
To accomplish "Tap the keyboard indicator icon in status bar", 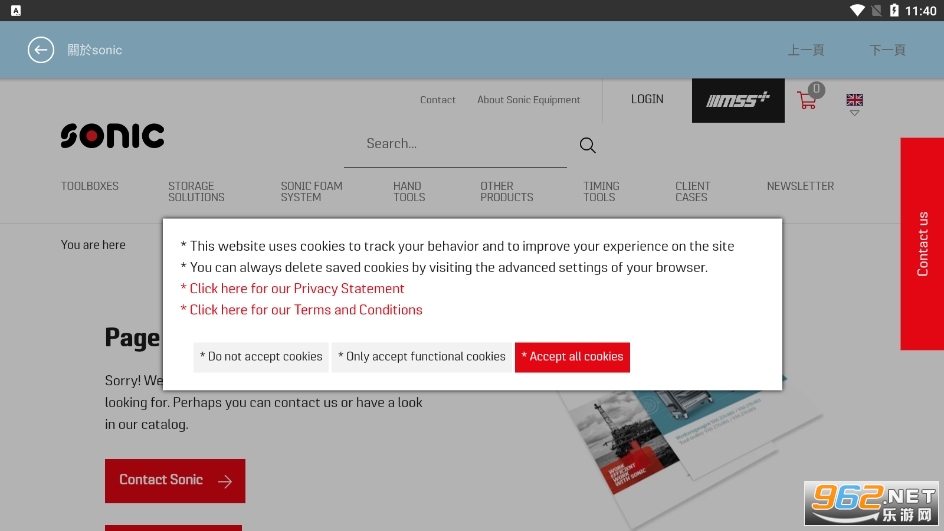I will [x=16, y=10].
